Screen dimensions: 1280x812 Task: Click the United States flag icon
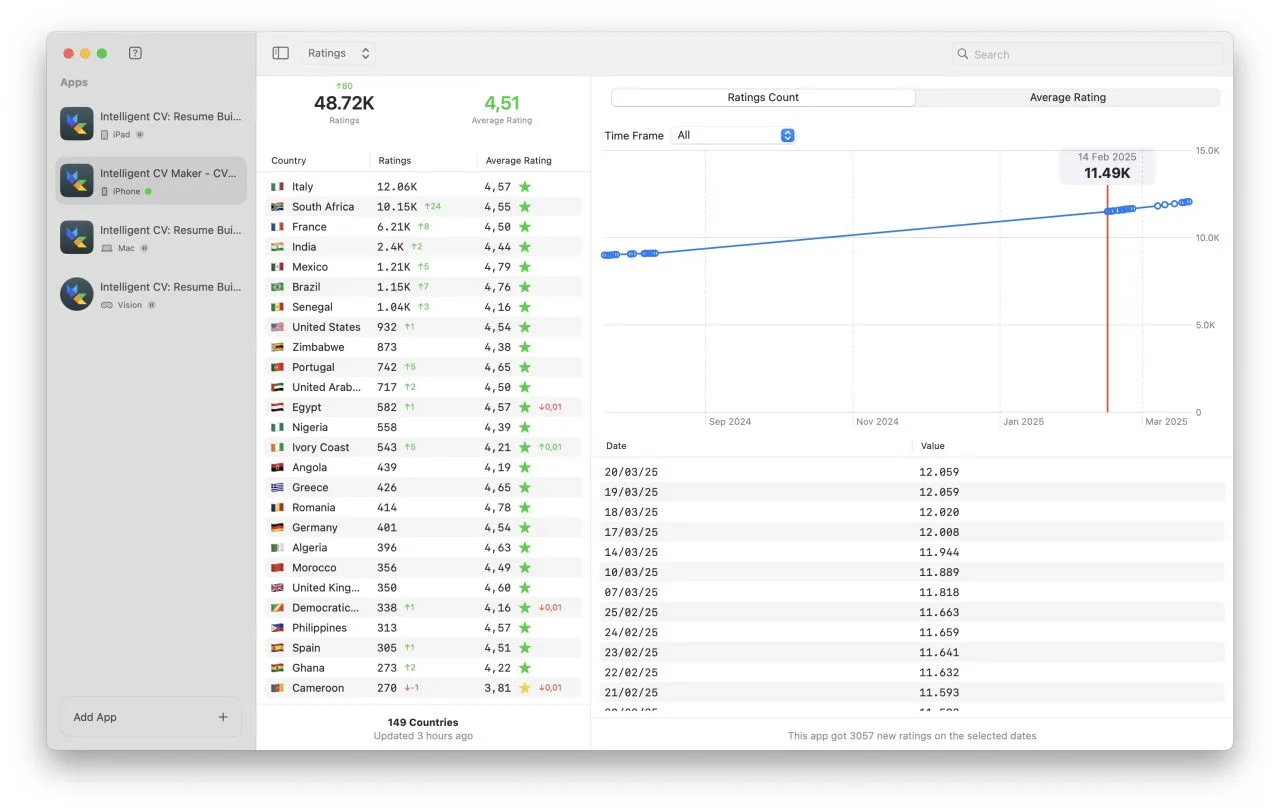click(278, 327)
